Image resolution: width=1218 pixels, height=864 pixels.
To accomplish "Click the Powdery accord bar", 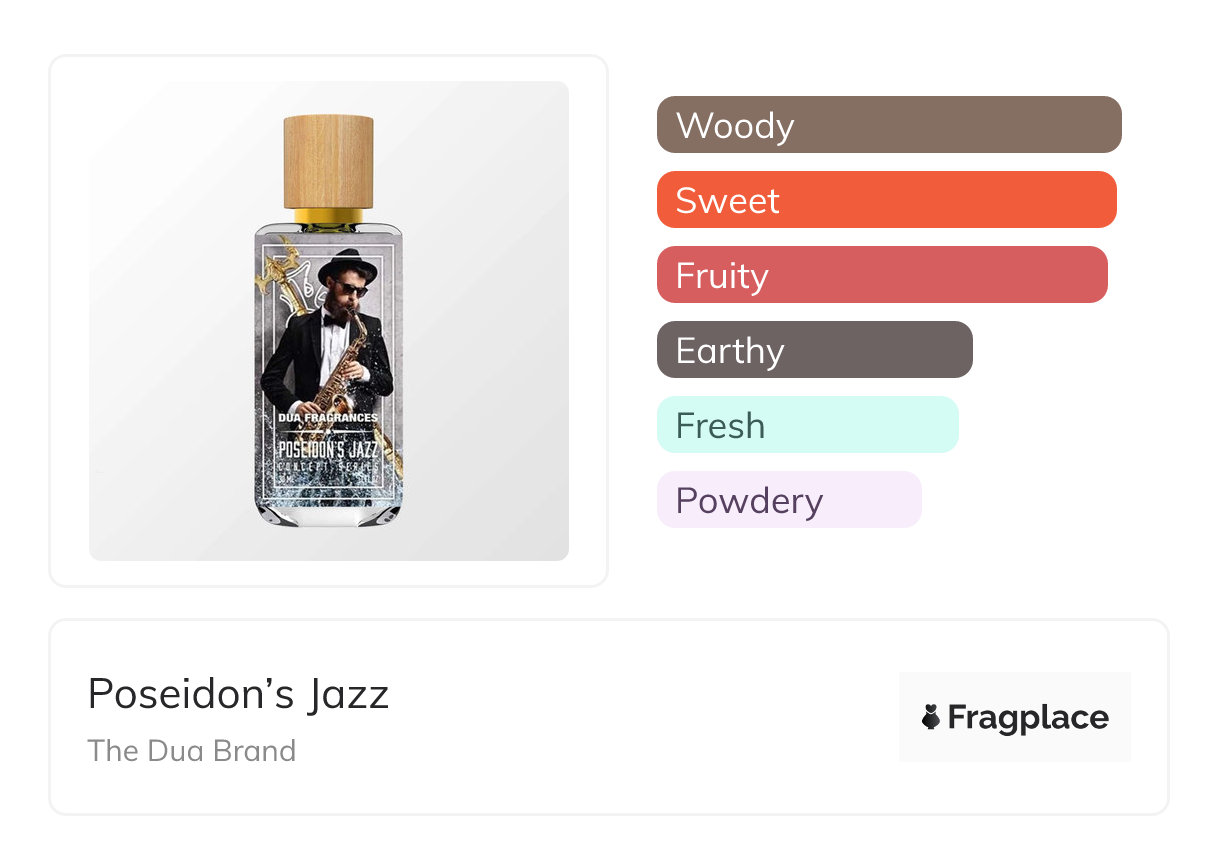I will pos(789,500).
